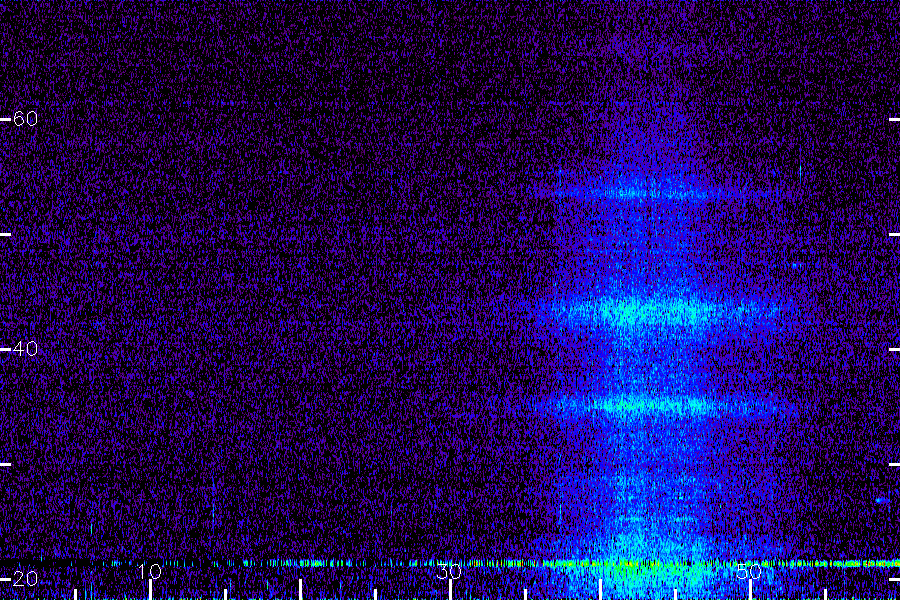
Task: Click the "20" vertical axis label
Action: click(x=25, y=579)
